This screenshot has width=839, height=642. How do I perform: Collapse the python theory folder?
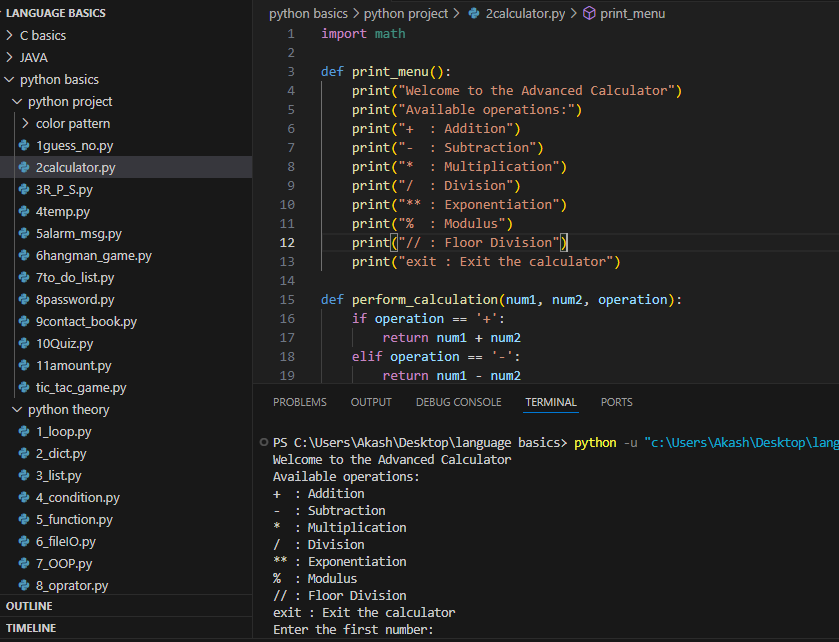tap(68, 410)
